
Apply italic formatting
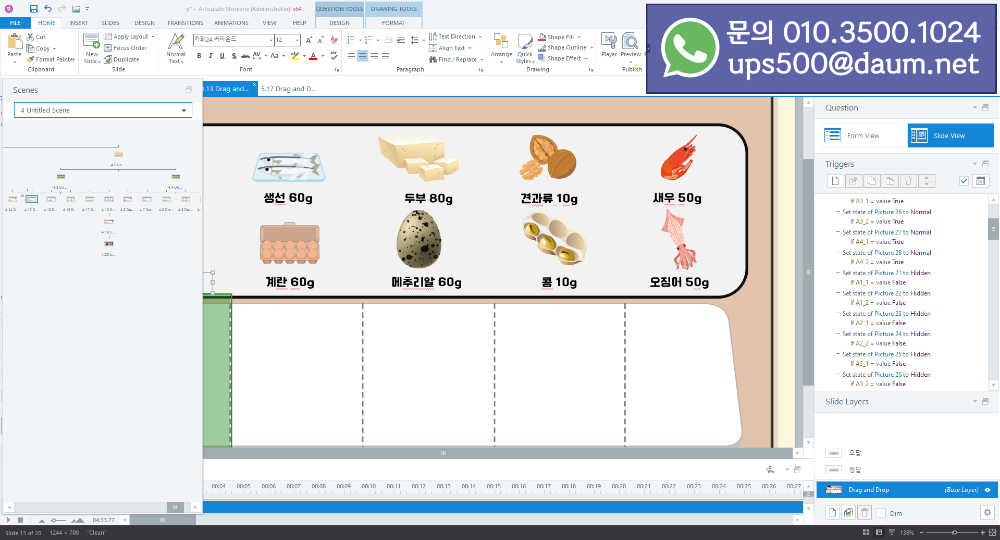pyautogui.click(x=210, y=56)
